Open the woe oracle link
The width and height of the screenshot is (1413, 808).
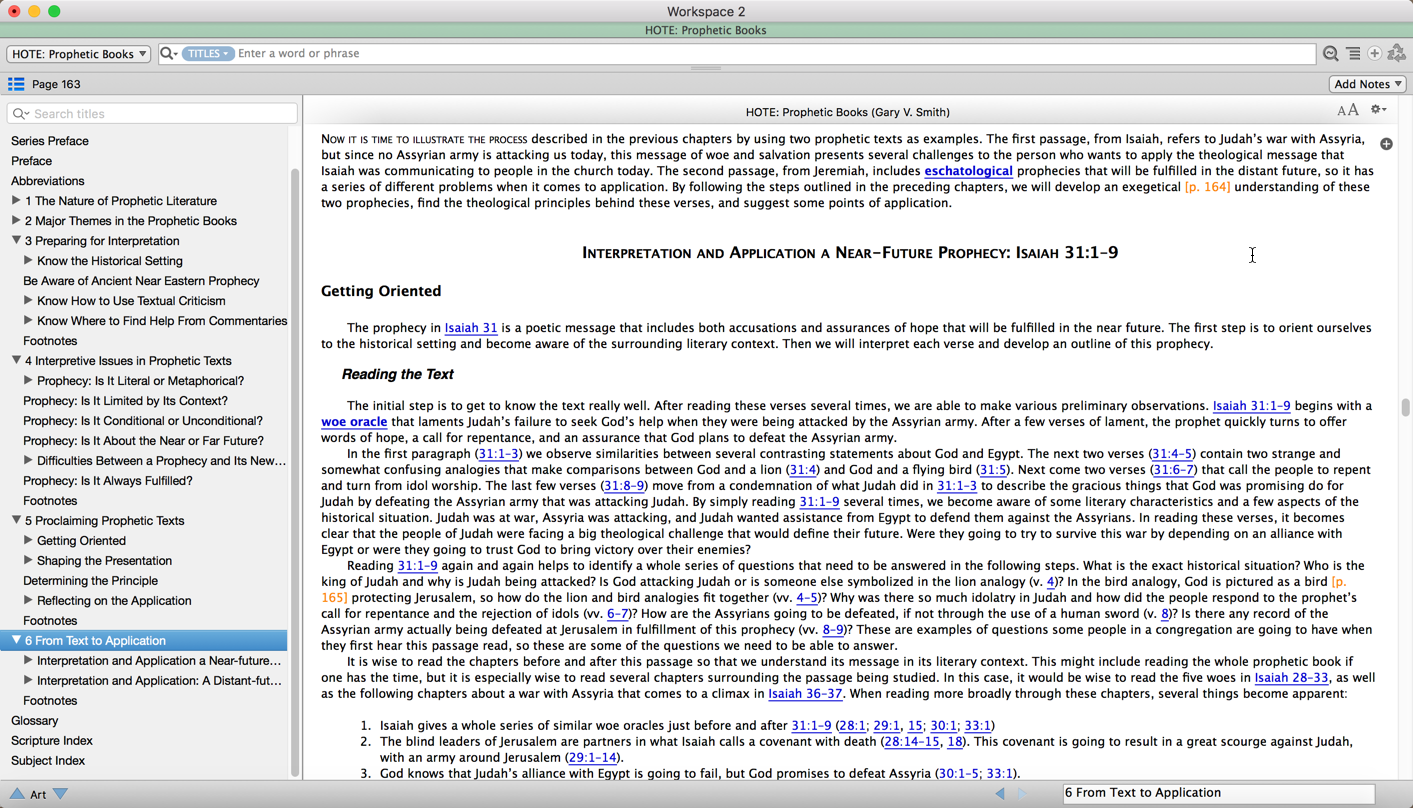354,422
